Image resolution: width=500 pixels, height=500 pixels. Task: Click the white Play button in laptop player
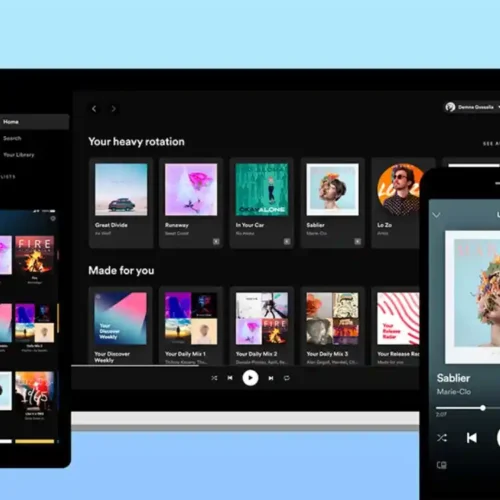click(x=250, y=378)
